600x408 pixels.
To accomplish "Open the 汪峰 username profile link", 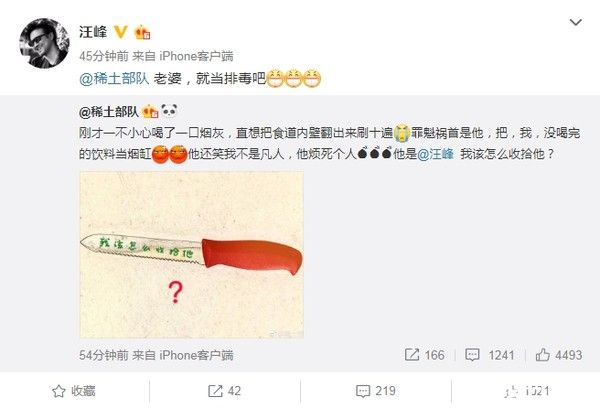I will [93, 32].
